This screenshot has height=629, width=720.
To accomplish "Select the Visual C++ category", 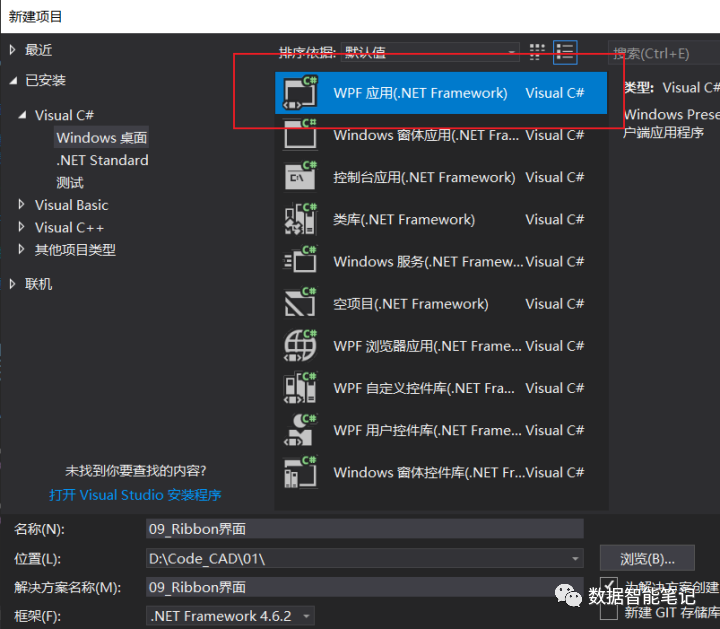I will point(69,227).
